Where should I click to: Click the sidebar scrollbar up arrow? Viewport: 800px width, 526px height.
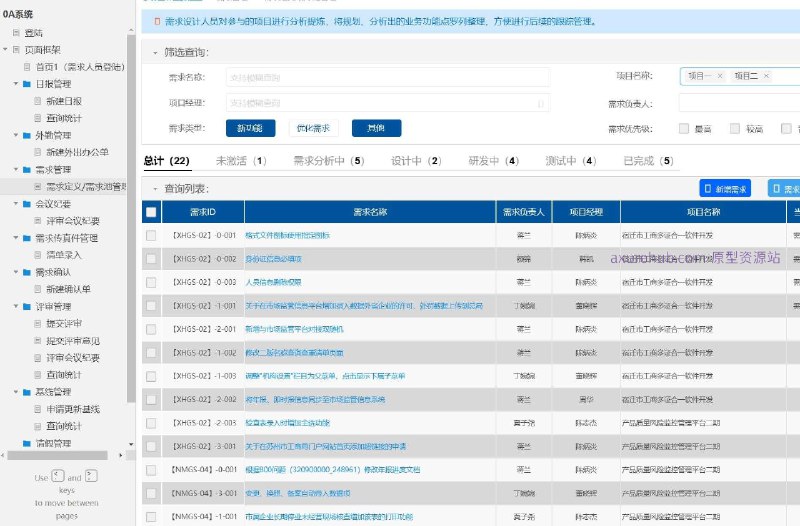(x=131, y=31)
